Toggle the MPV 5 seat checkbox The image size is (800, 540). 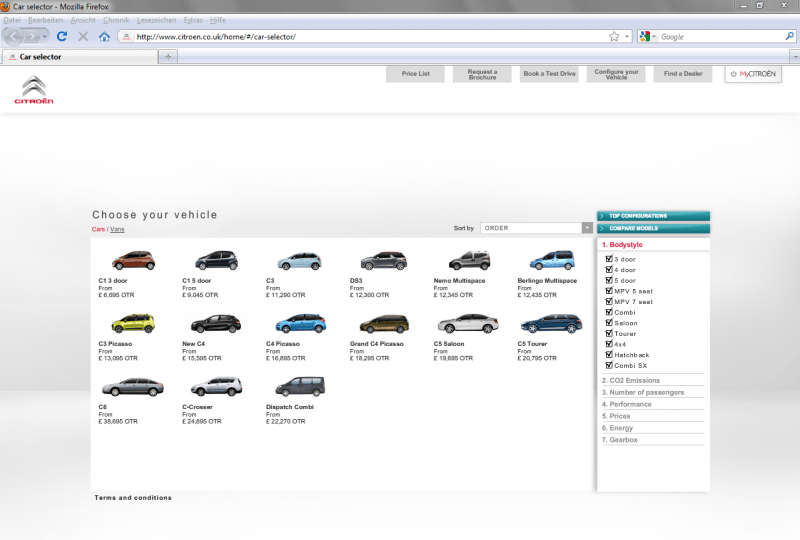(609, 290)
